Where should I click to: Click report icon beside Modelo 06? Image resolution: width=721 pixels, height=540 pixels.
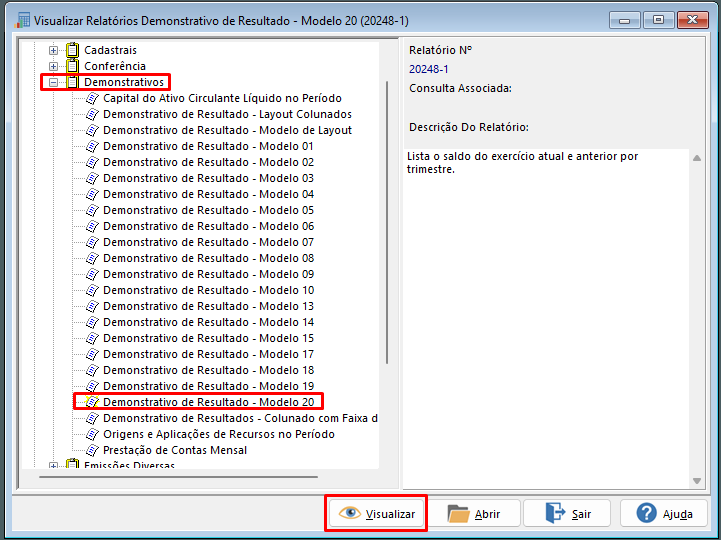pyautogui.click(x=92, y=226)
